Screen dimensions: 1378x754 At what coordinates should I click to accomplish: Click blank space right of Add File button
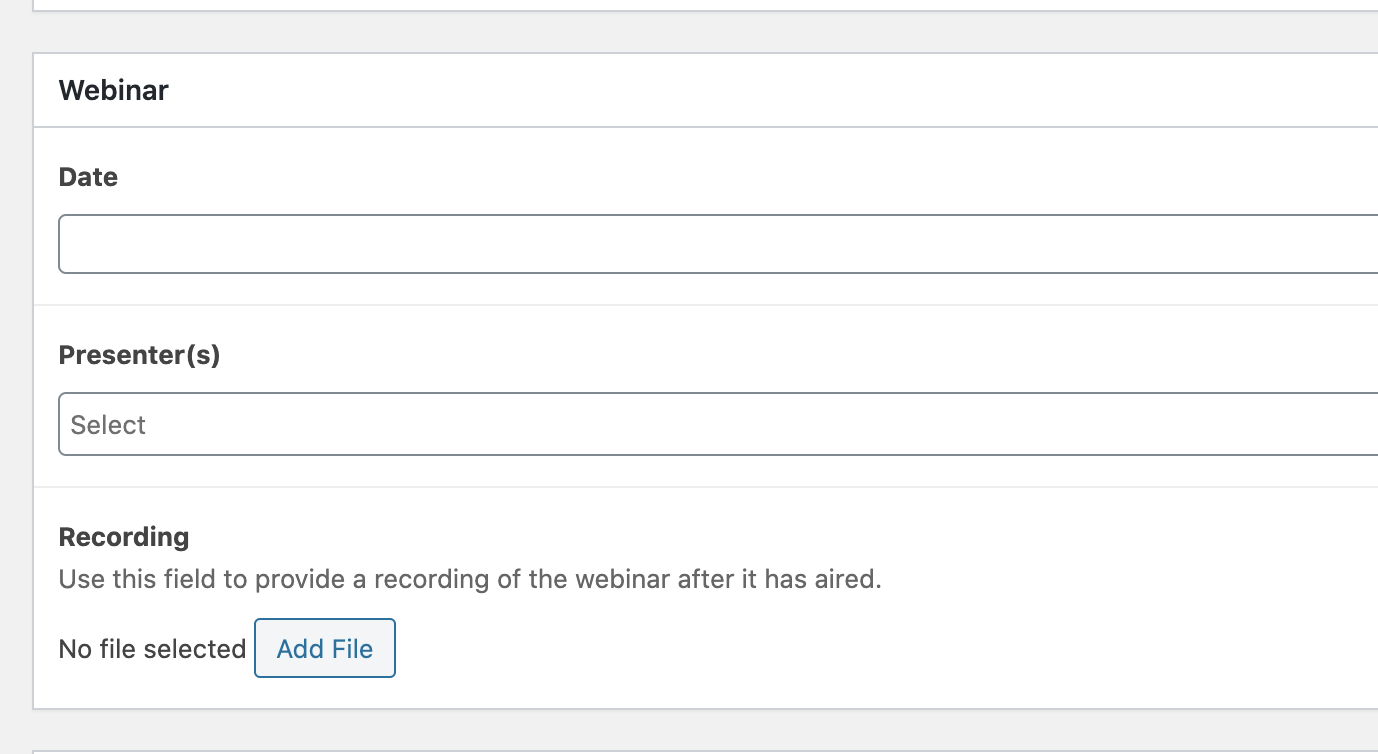pyautogui.click(x=800, y=649)
